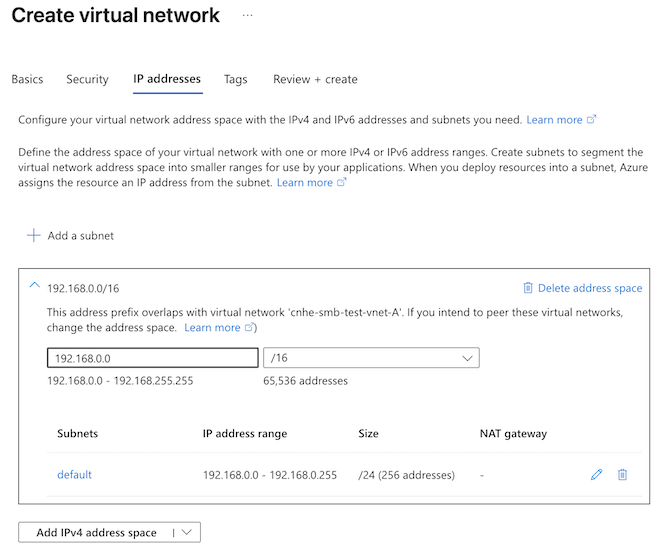Viewport: 666px width, 554px height.
Task: Focus the 192.168.0.0 address input field
Action: click(x=152, y=358)
